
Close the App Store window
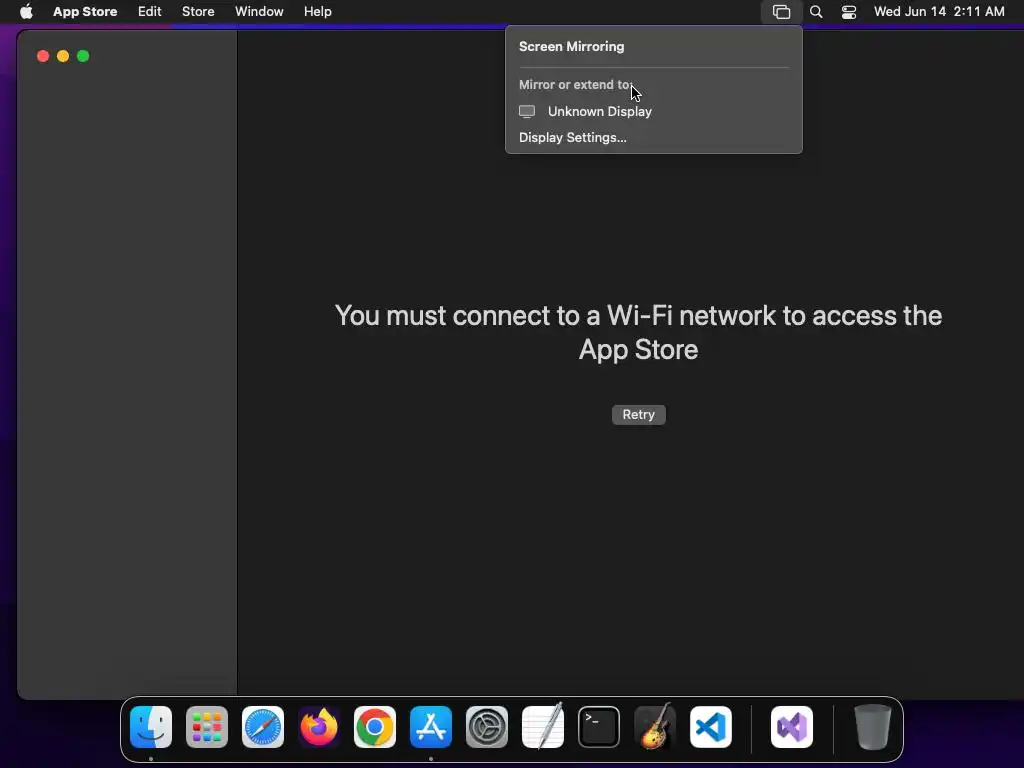click(43, 56)
